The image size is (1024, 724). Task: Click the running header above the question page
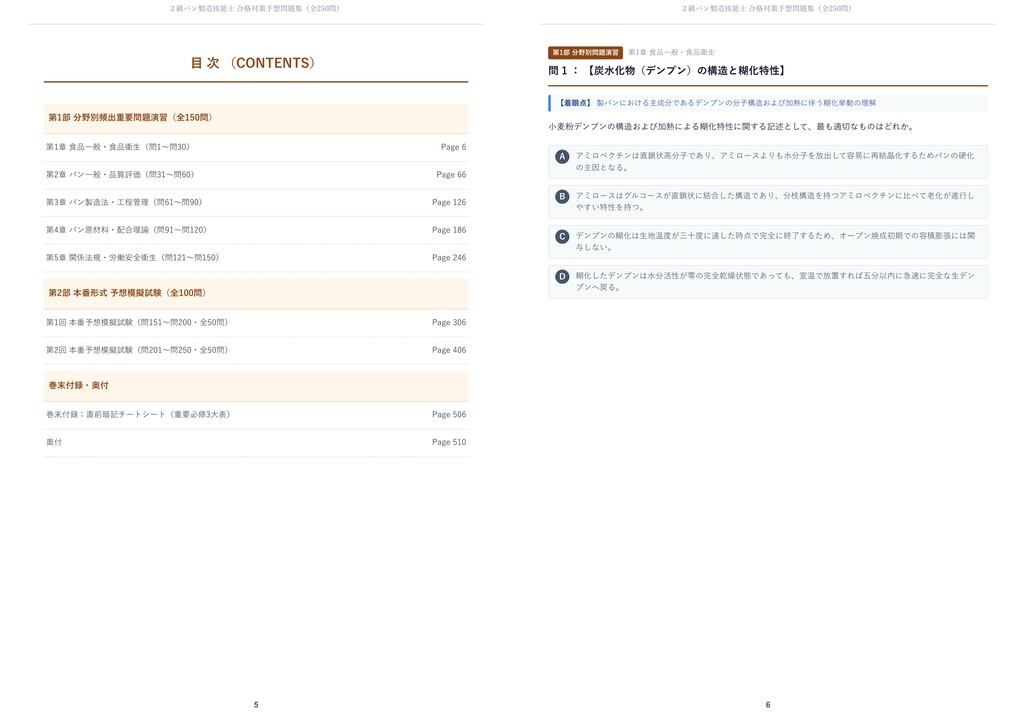point(767,8)
